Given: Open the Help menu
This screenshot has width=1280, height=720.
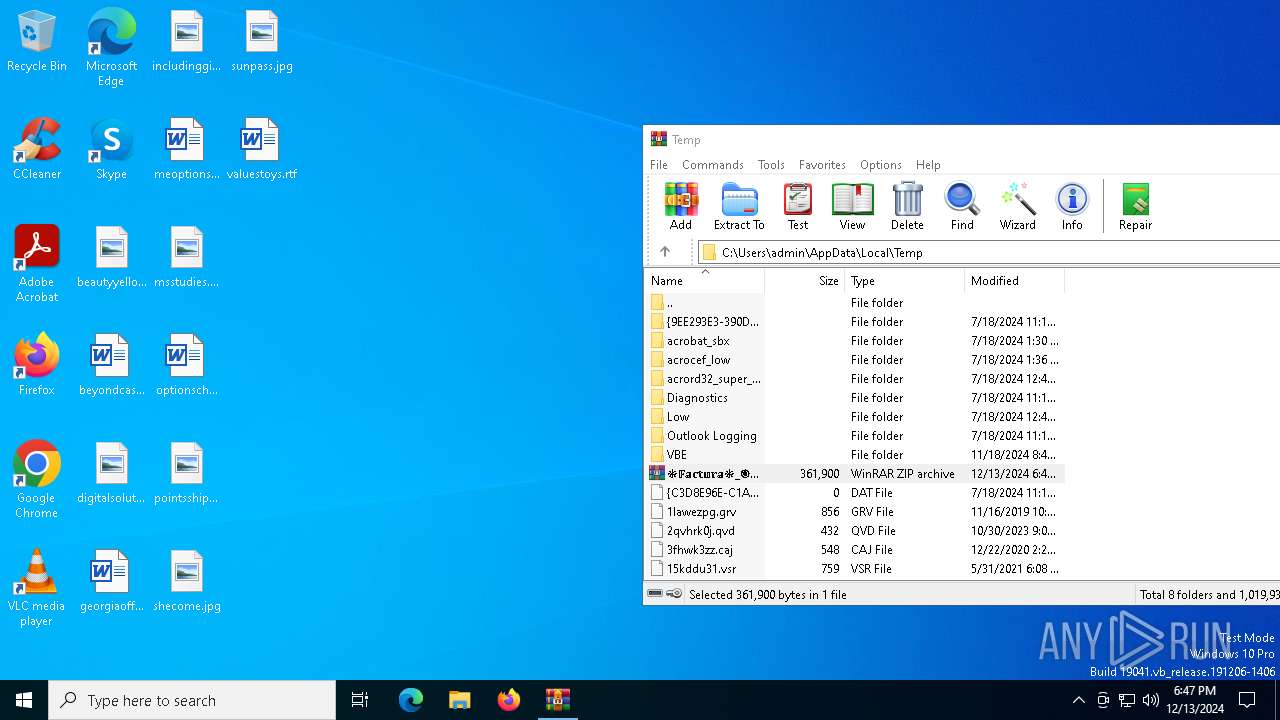Looking at the screenshot, I should [x=928, y=165].
